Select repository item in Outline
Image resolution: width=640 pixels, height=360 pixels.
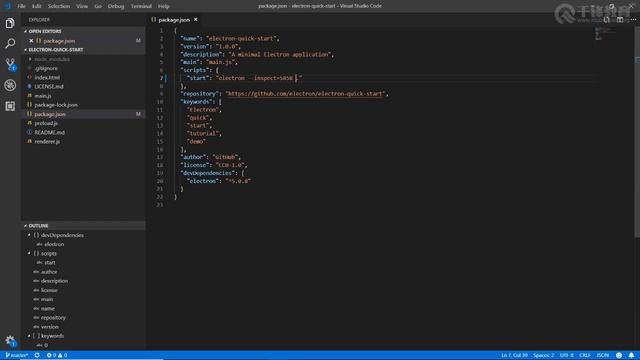(x=53, y=318)
